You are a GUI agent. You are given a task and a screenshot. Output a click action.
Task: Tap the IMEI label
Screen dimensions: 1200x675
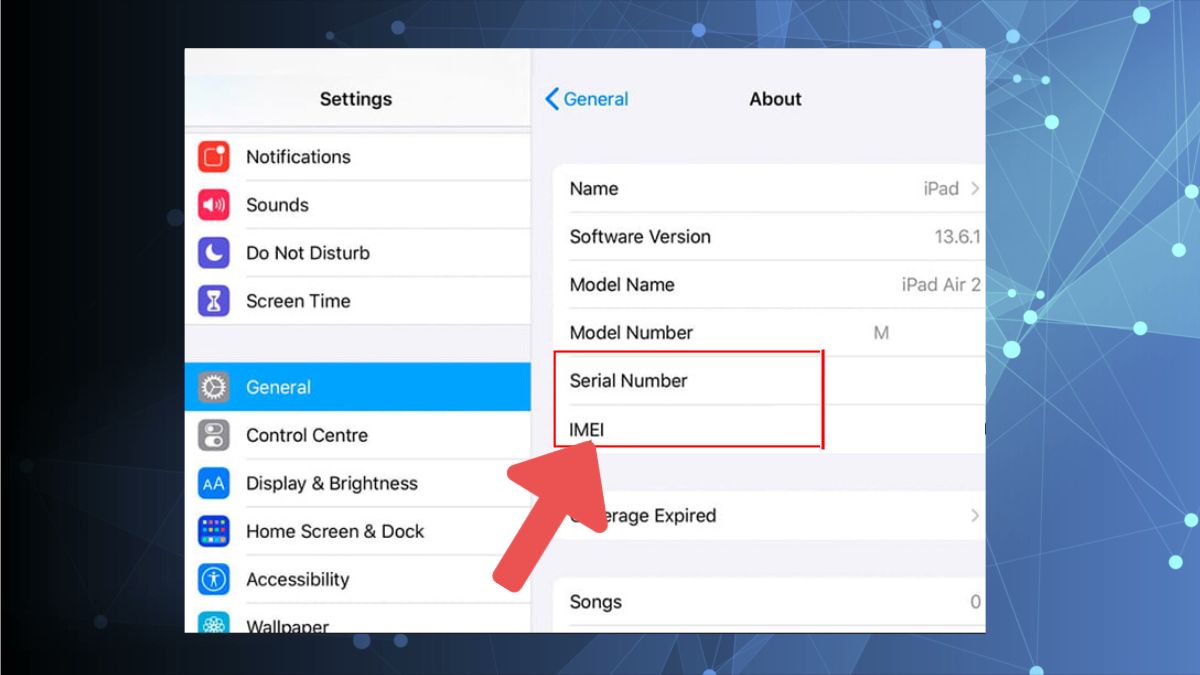coord(587,430)
